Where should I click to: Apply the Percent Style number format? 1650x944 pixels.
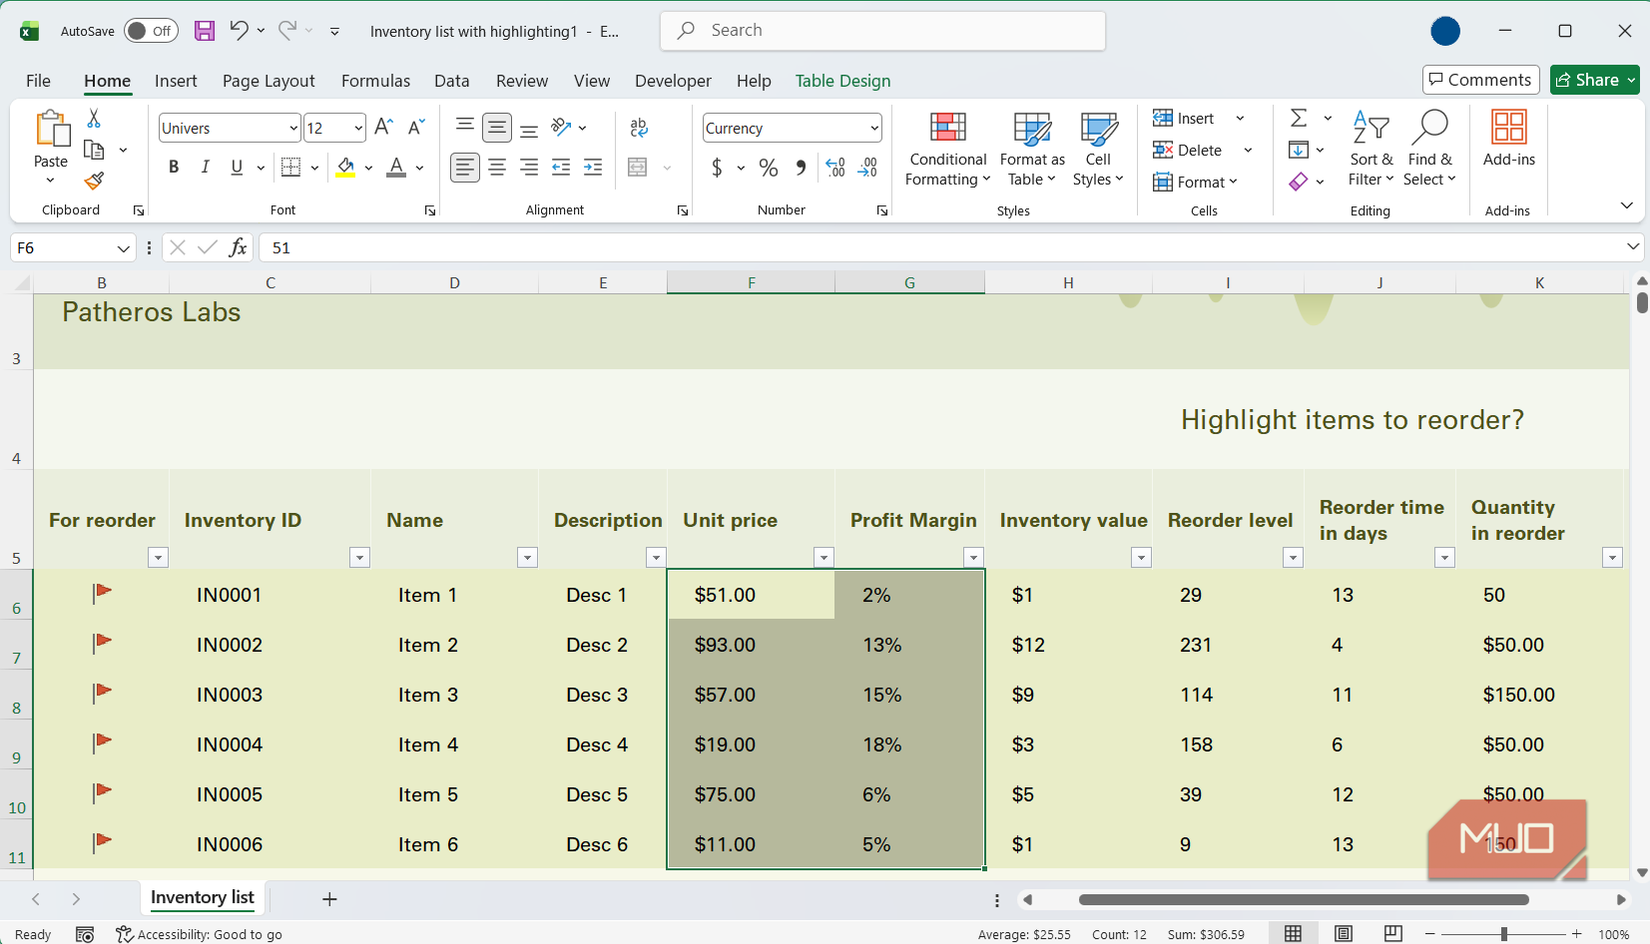768,167
